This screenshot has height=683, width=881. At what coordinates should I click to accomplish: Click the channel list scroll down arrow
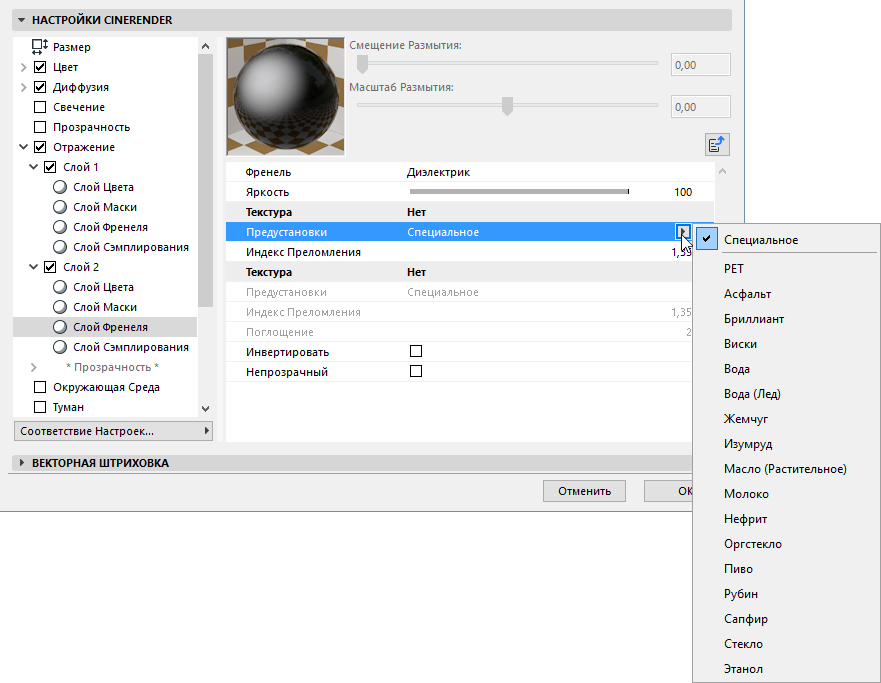click(x=205, y=408)
